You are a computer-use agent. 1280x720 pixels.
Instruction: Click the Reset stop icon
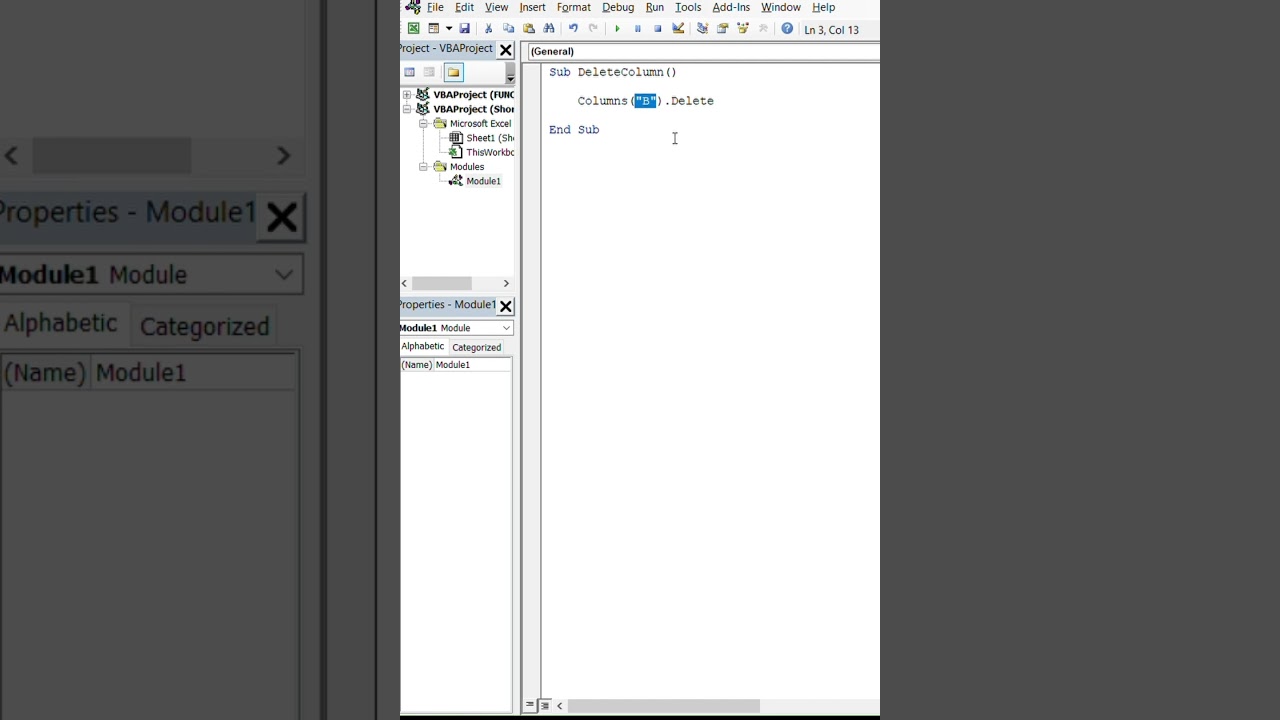pyautogui.click(x=657, y=29)
